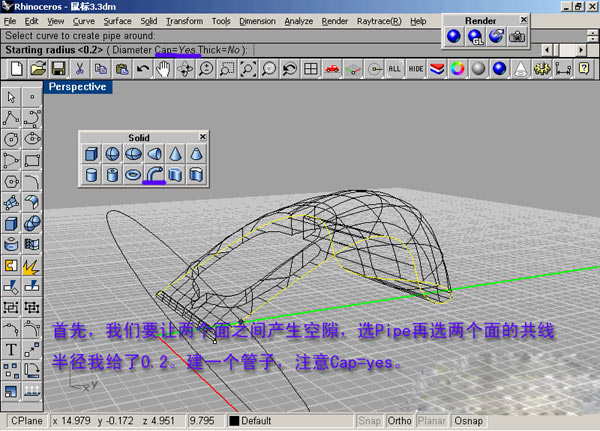Select the Pan hand tool
Image resolution: width=600 pixels, height=431 pixels.
click(164, 69)
